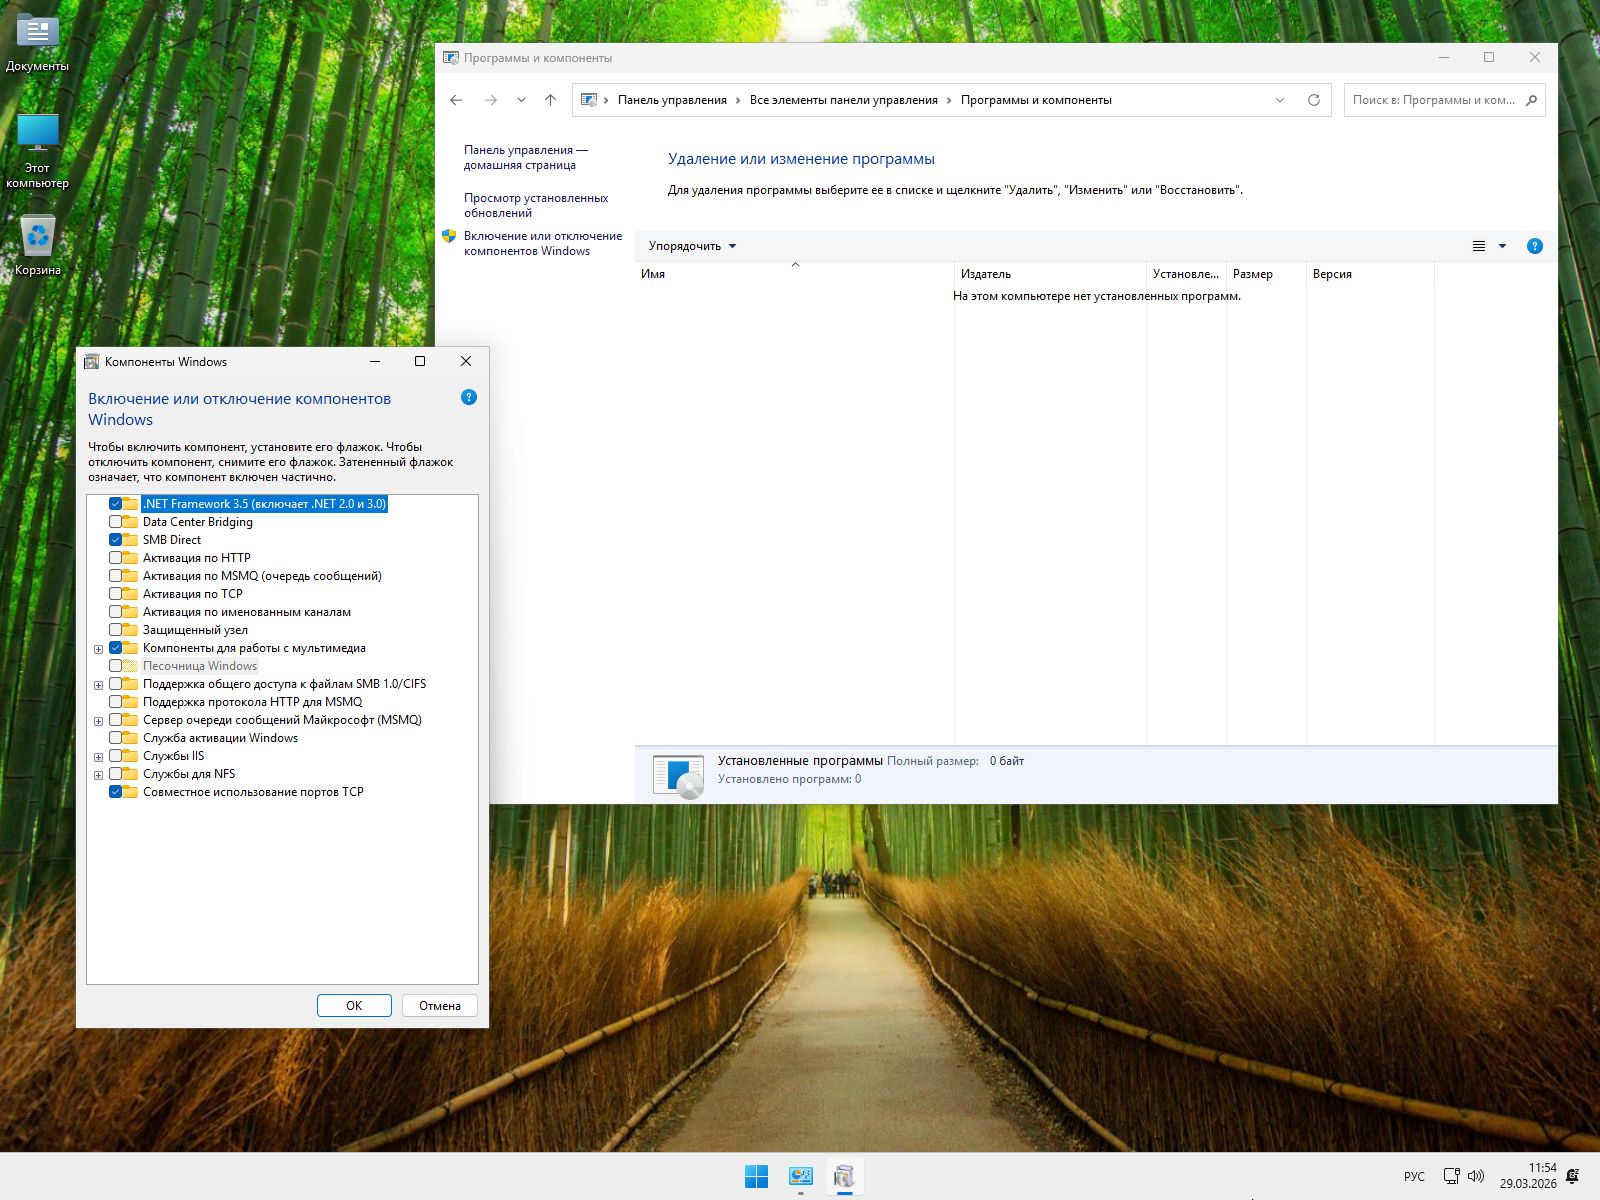Change view layout icon in toolbar
The height and width of the screenshot is (1200, 1600).
click(x=1479, y=246)
